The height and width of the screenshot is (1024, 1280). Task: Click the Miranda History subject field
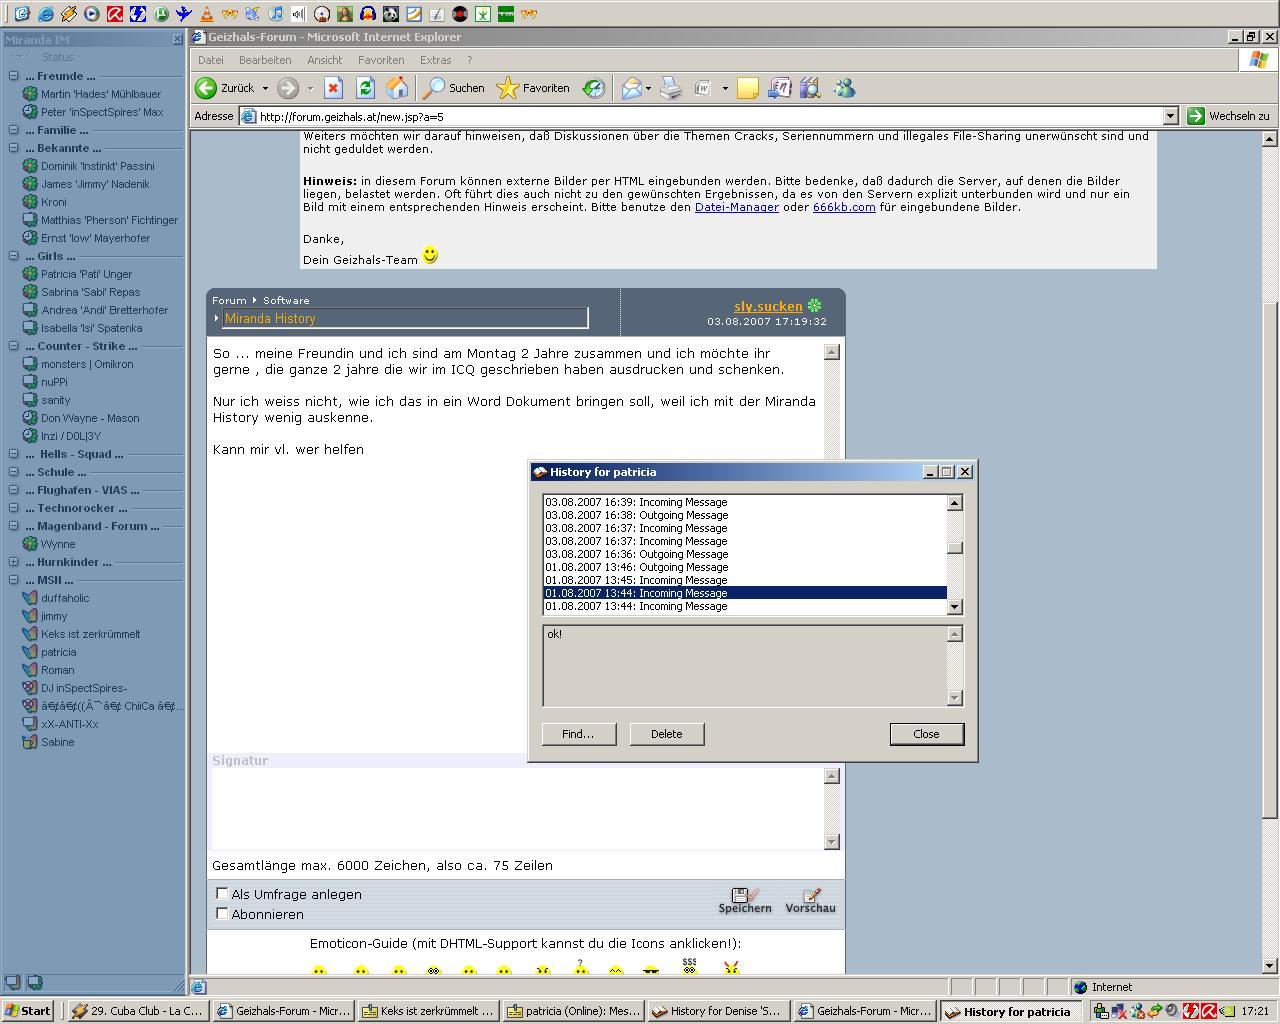click(x=404, y=318)
